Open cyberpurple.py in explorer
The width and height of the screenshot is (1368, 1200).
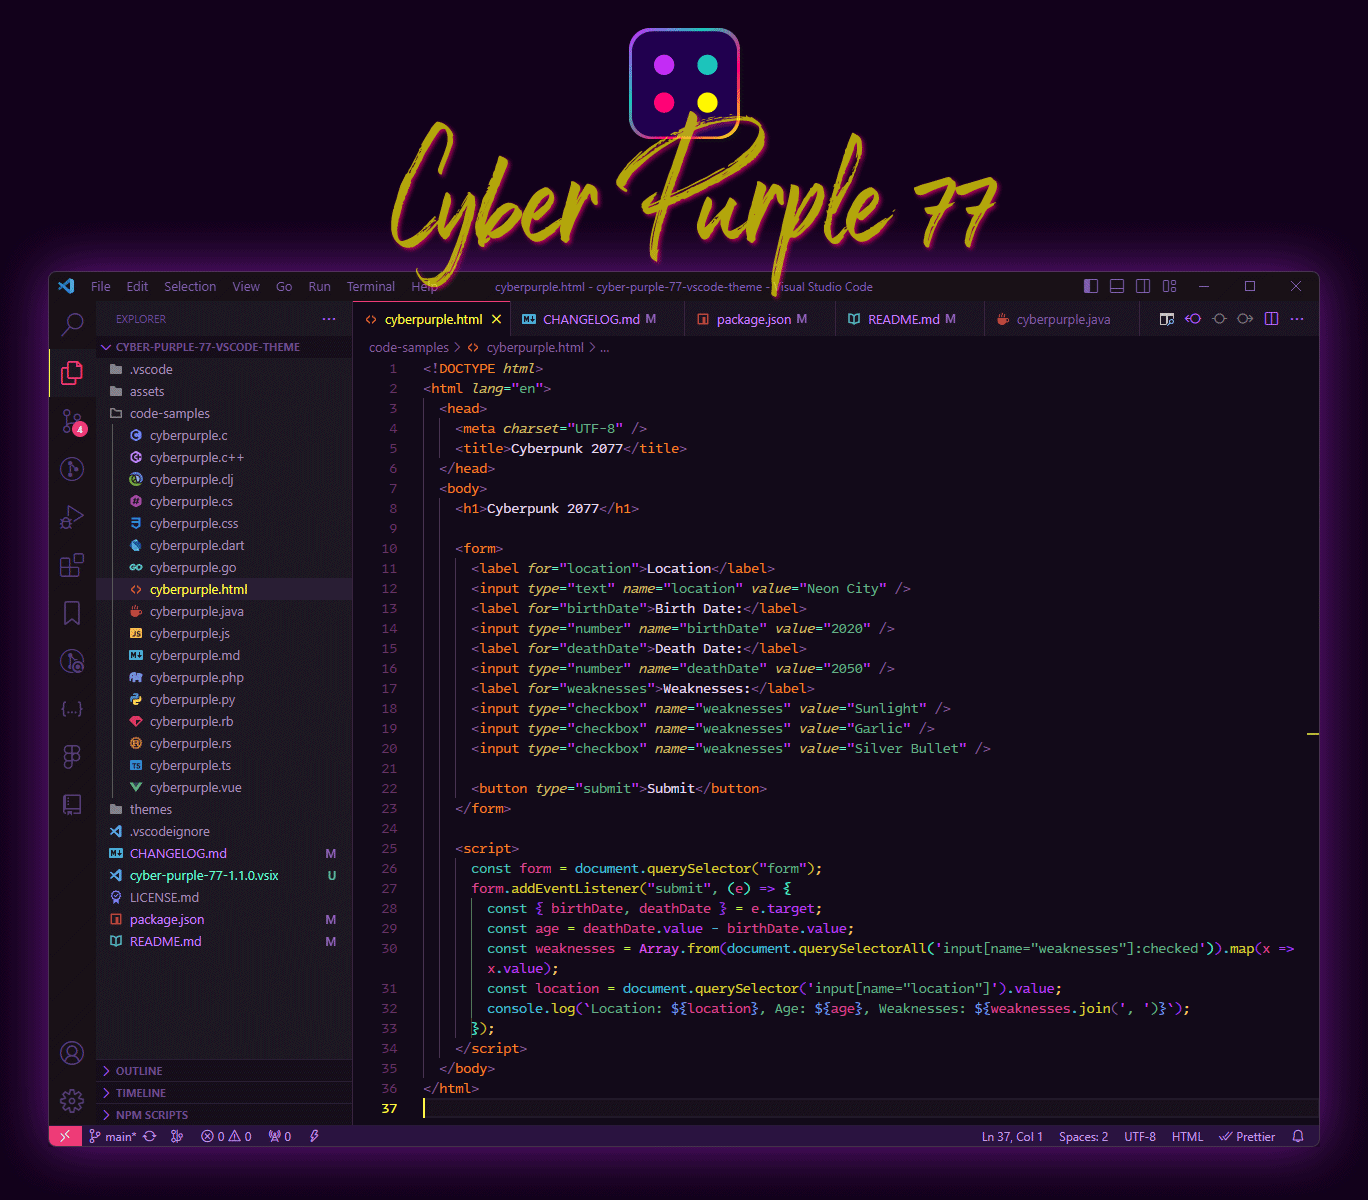[224, 699]
